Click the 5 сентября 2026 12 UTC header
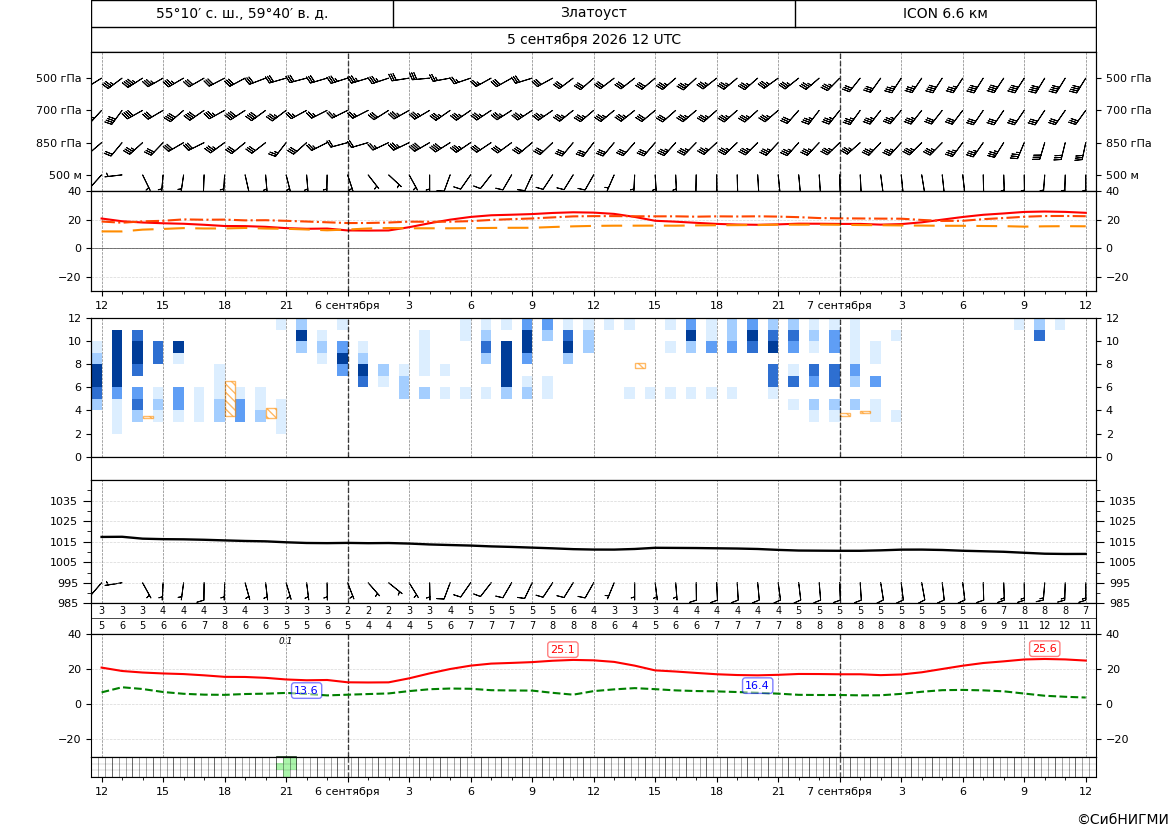The image size is (1169, 827). [593, 40]
